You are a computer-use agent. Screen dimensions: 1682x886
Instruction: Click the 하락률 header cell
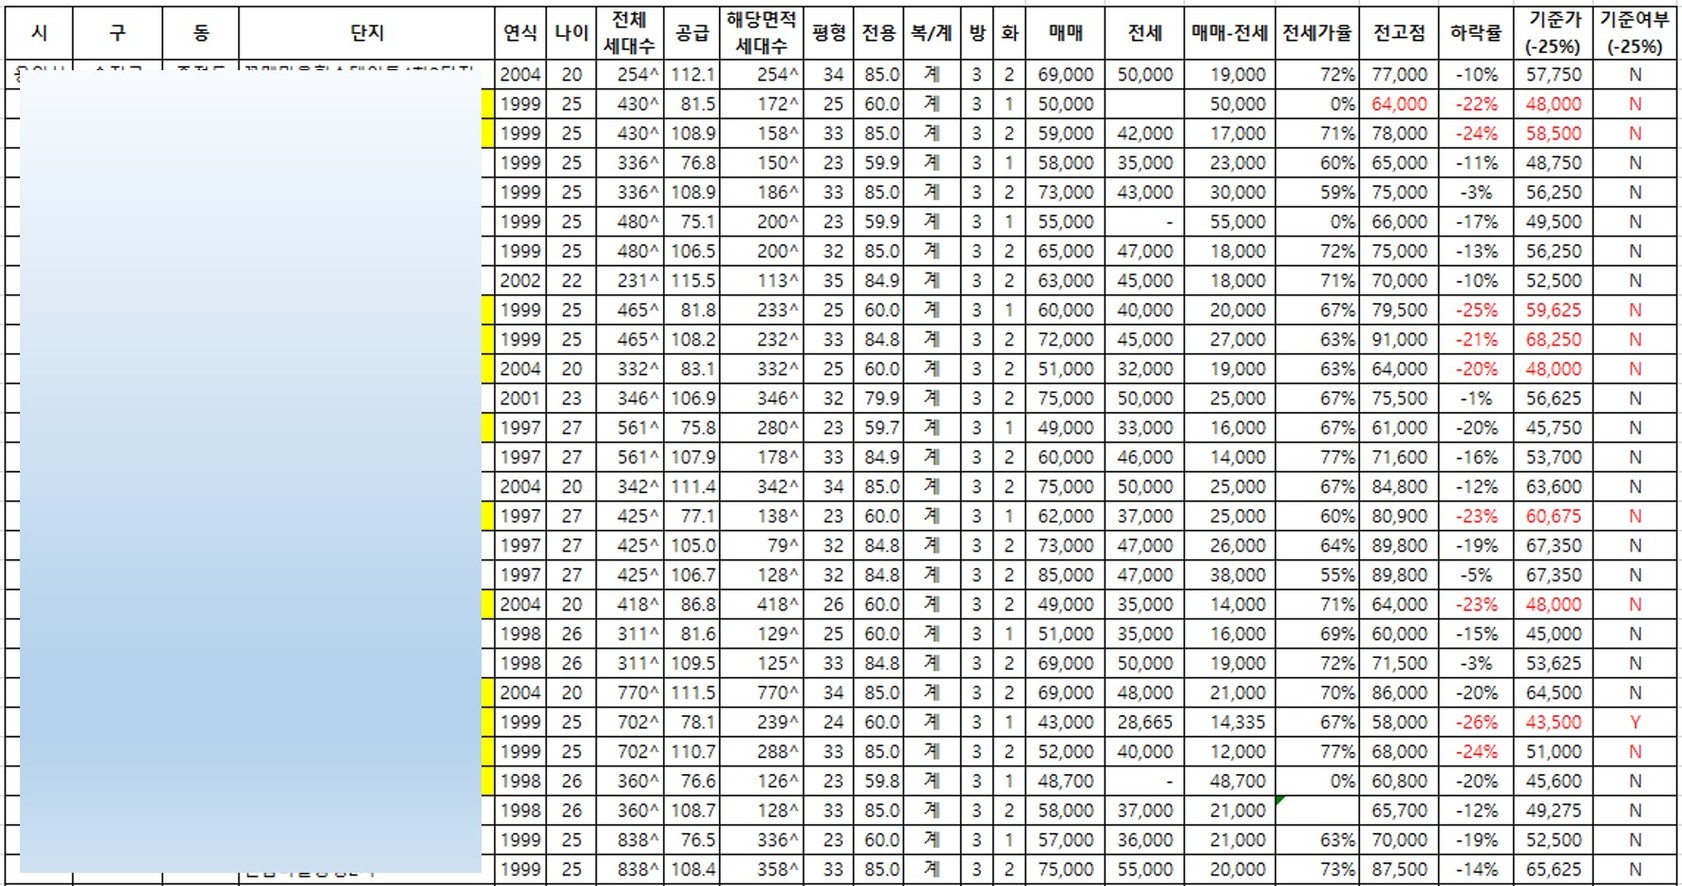click(1476, 33)
